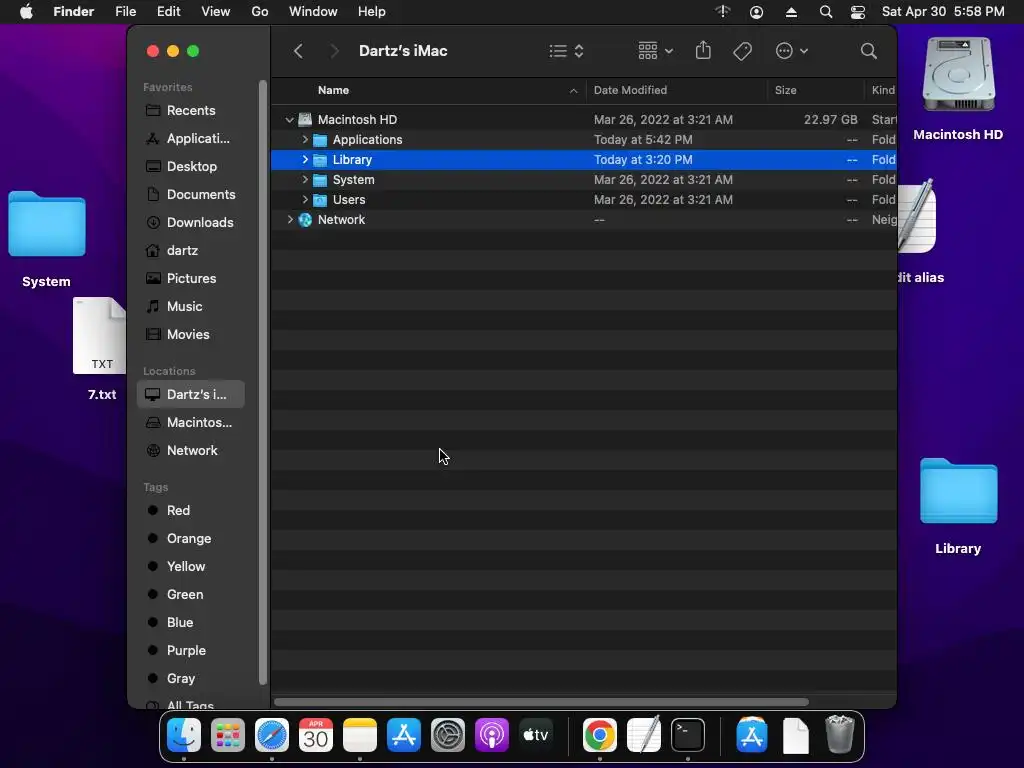Expand the System folder row
1024x768 pixels.
[x=304, y=180]
